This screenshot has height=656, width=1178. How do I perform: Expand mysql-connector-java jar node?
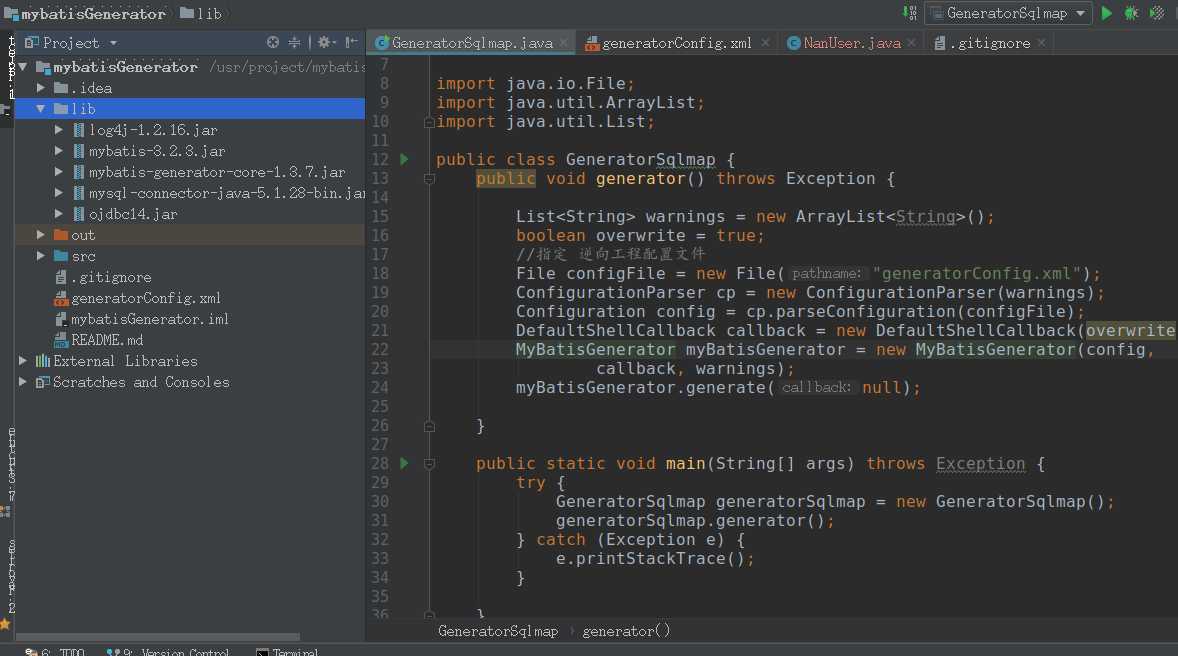click(x=59, y=193)
